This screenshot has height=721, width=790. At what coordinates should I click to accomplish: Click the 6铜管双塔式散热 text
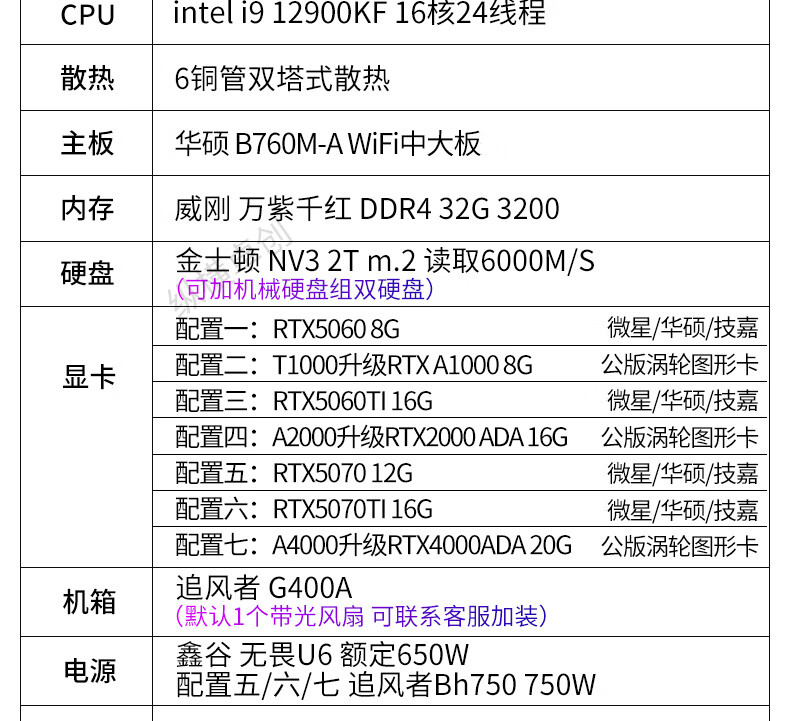[x=282, y=79]
